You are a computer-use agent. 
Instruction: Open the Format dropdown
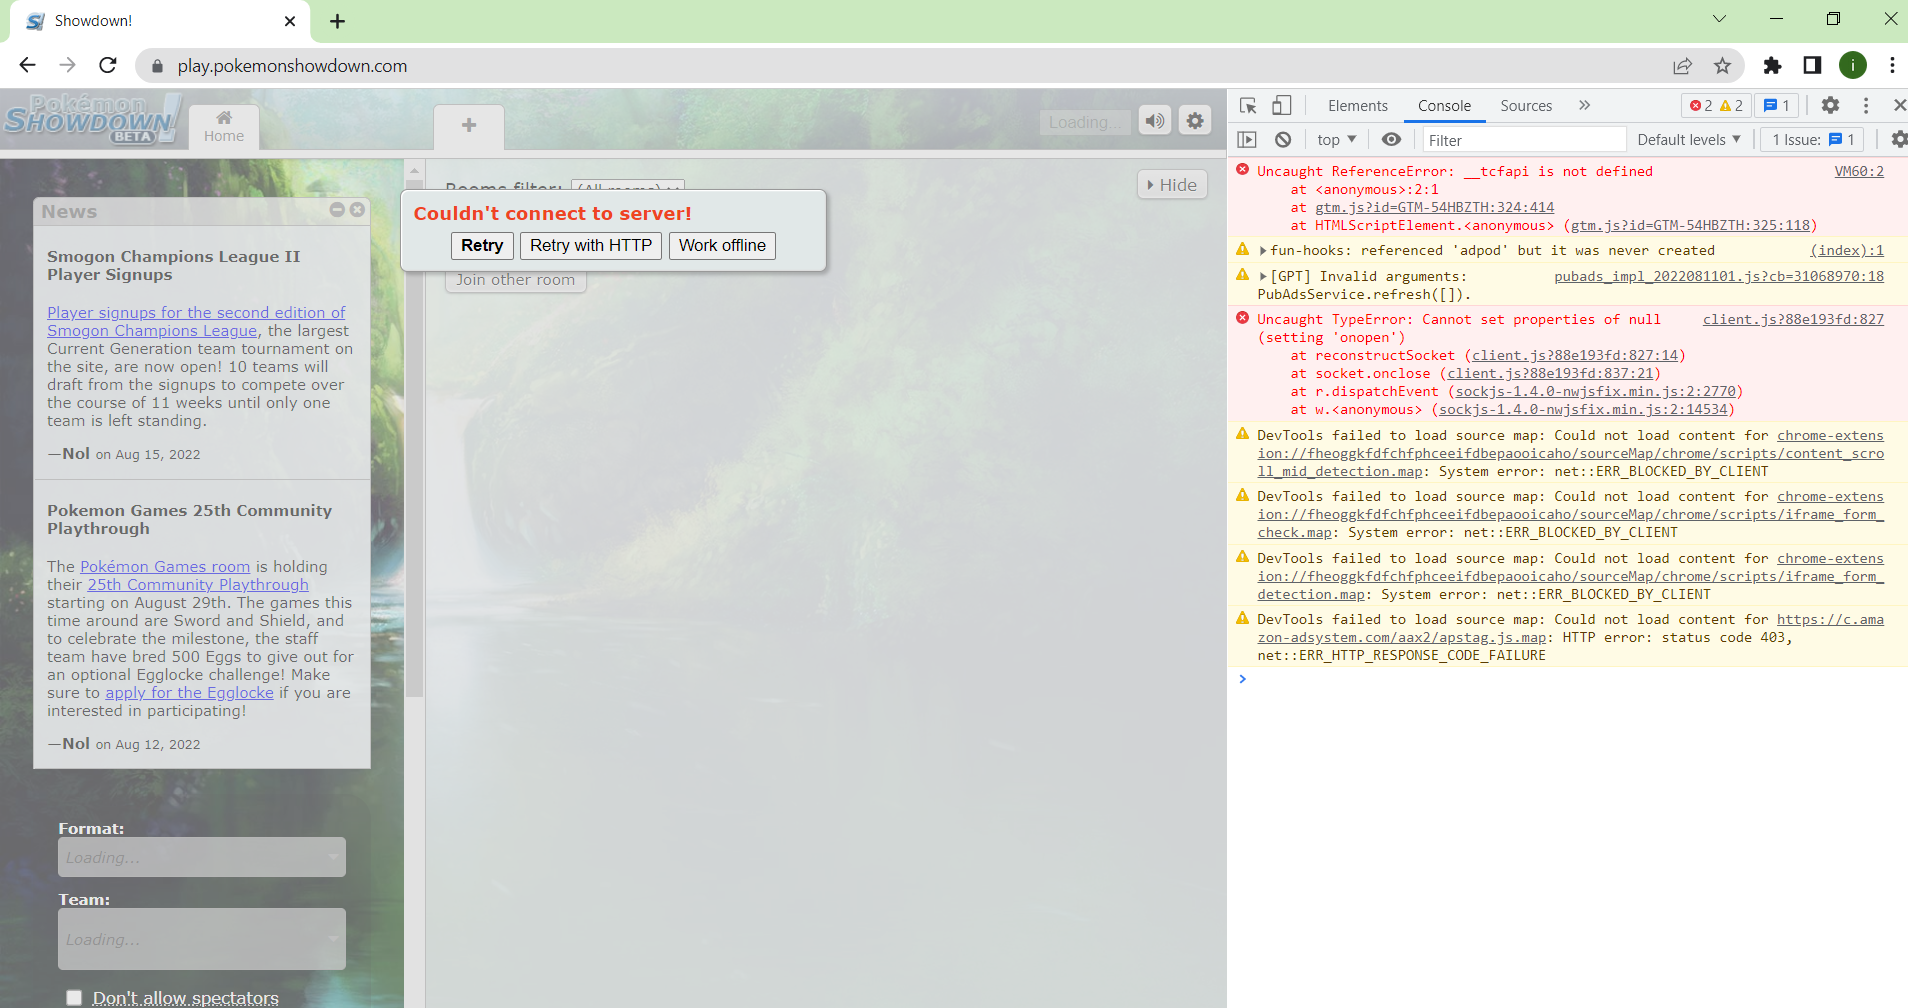pos(202,857)
